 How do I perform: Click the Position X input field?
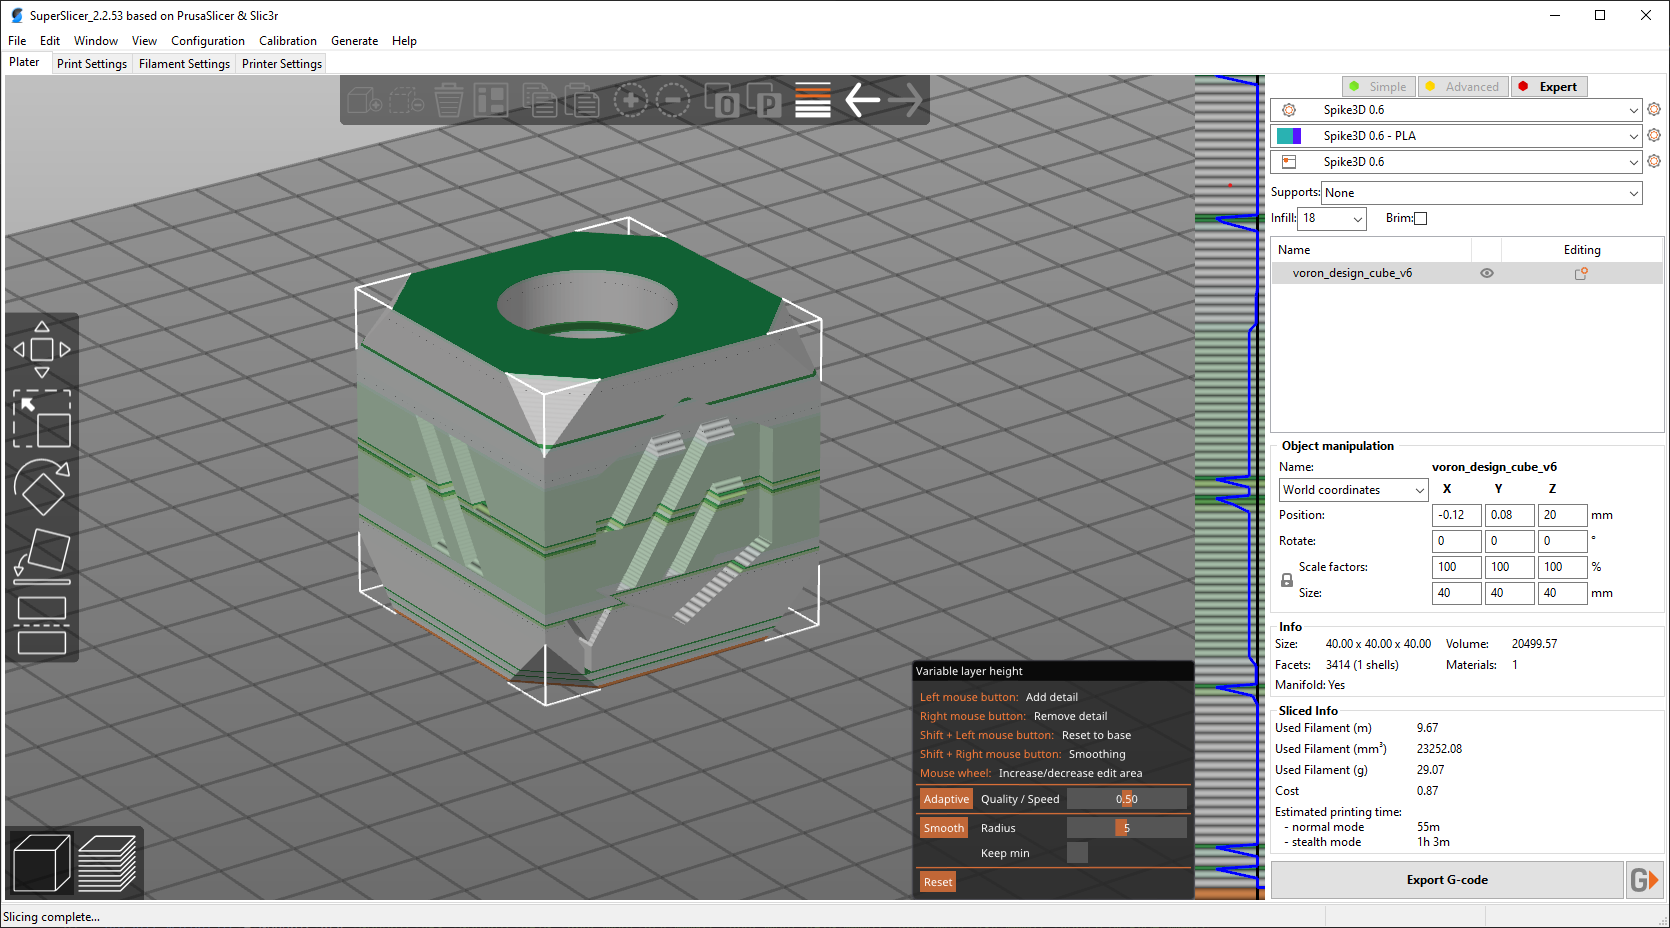click(x=1456, y=515)
